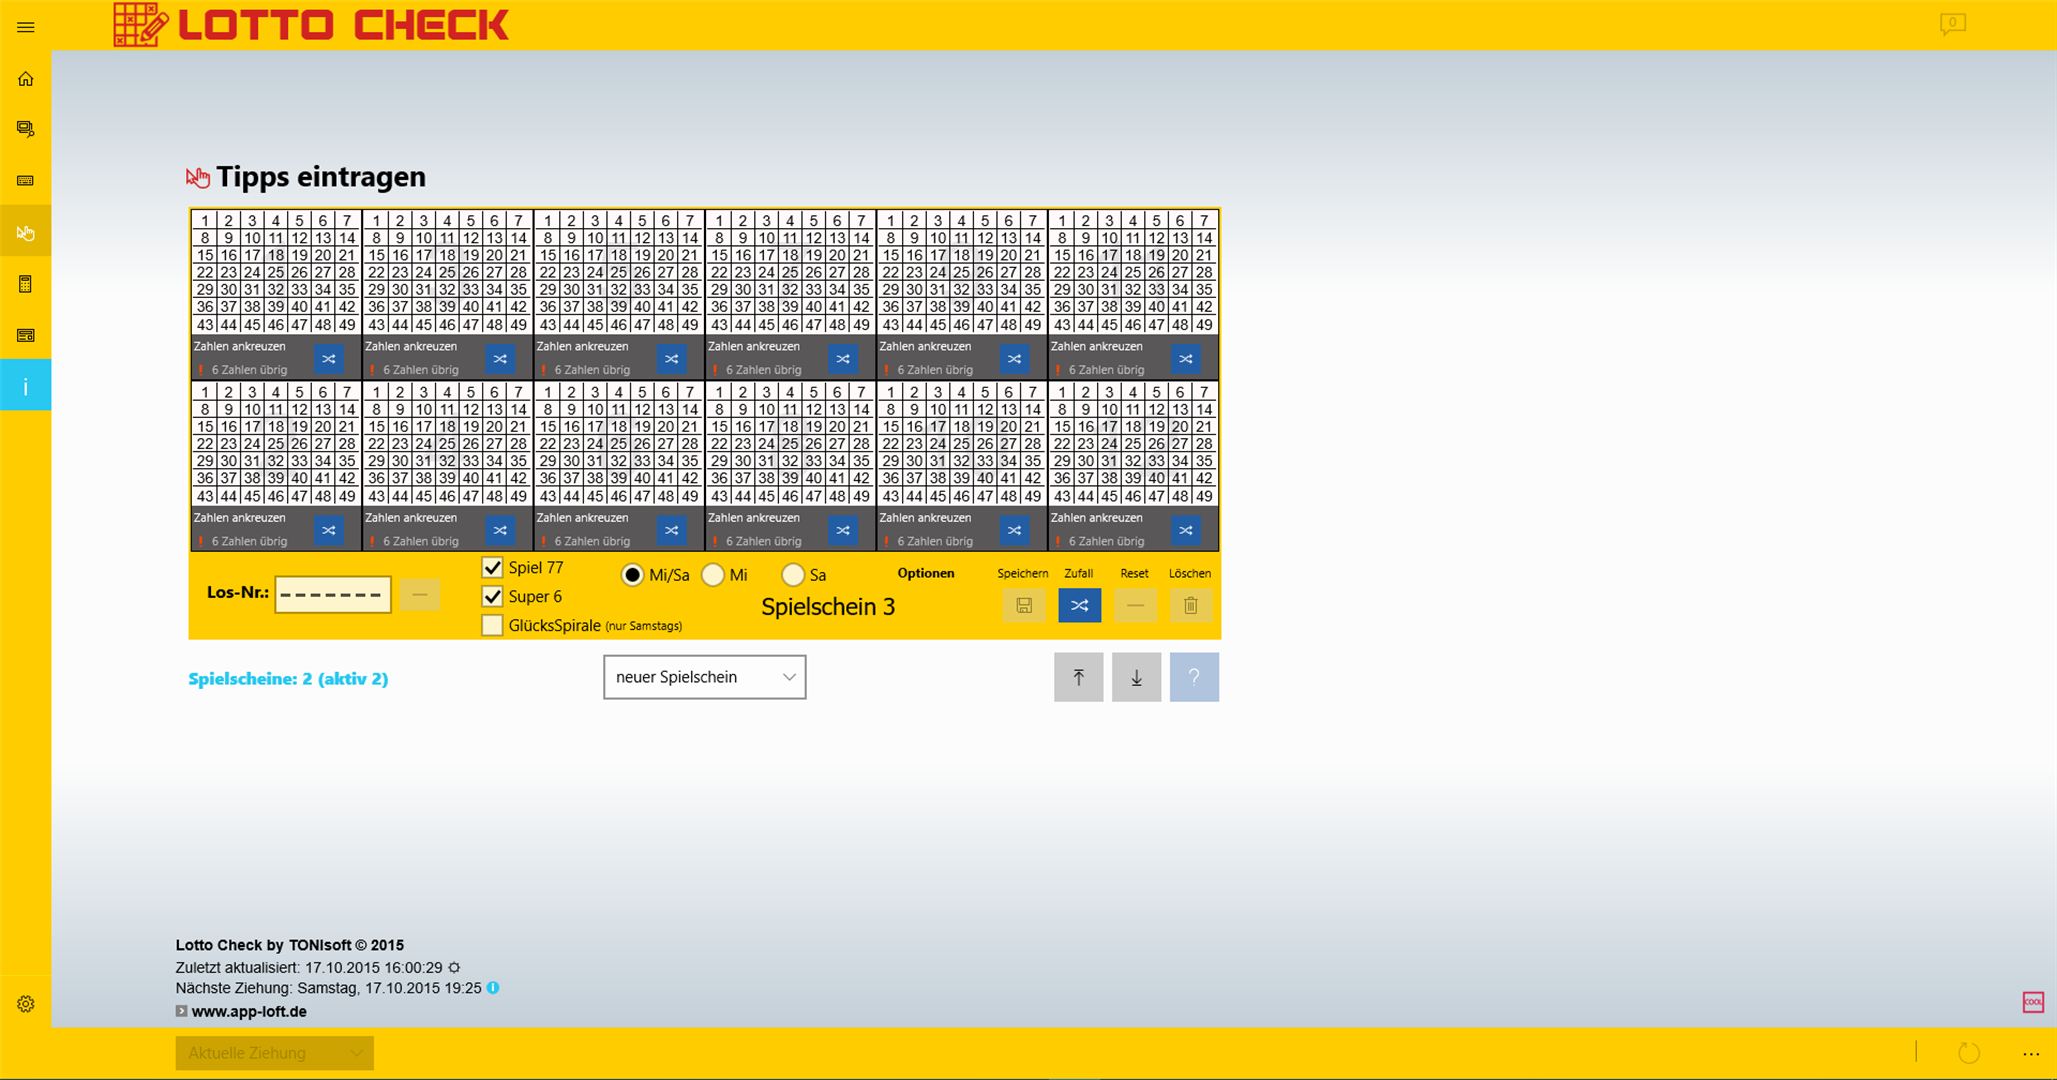Shuffle numbers in first top-row lotto field

[328, 358]
